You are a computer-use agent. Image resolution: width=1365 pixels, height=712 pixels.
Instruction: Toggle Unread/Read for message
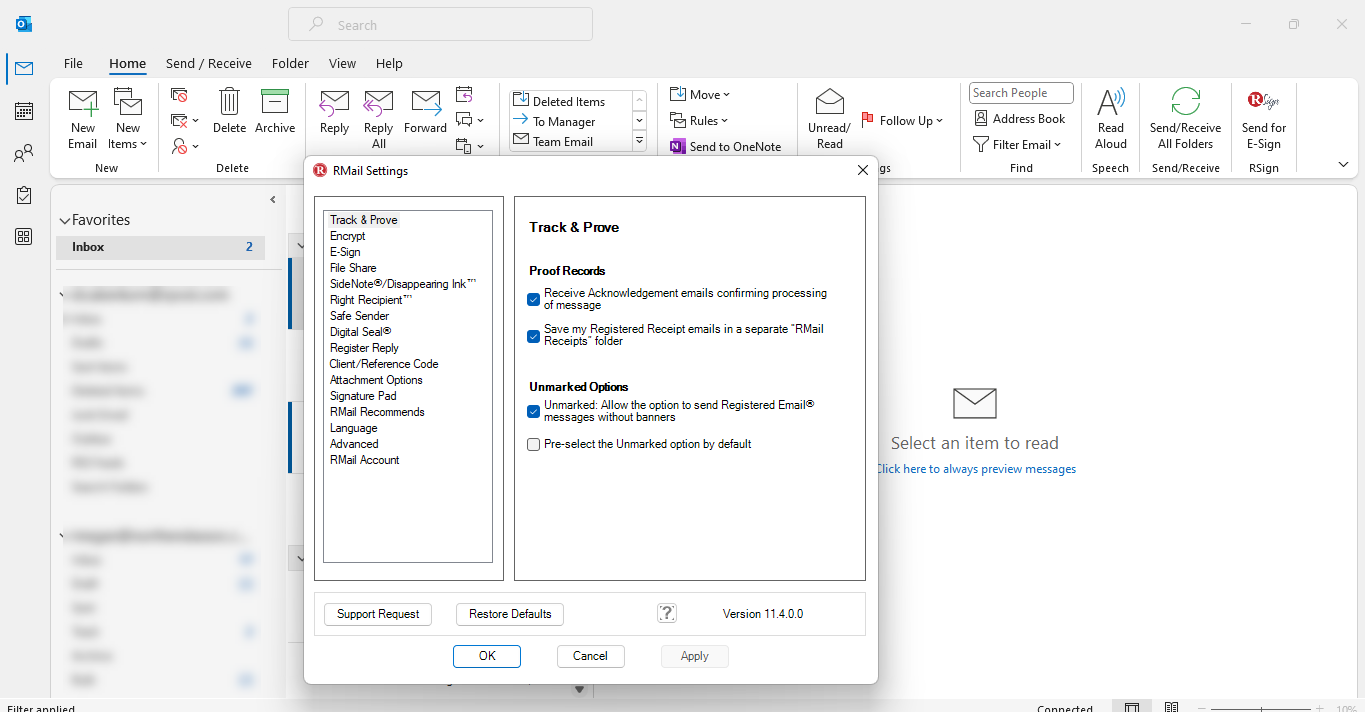pos(829,119)
